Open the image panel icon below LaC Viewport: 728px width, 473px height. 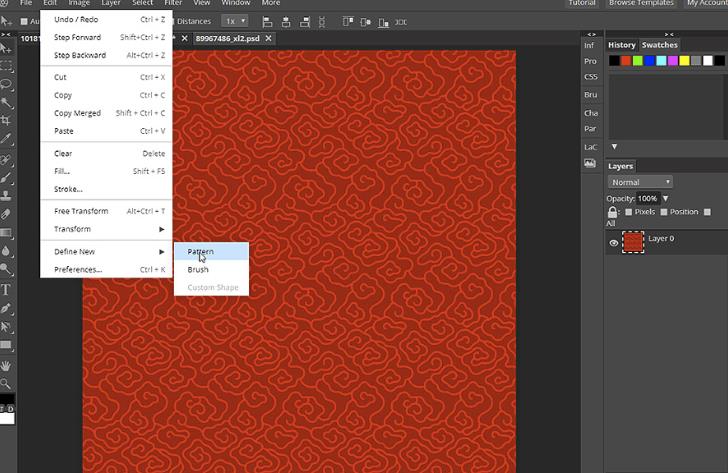[590, 163]
